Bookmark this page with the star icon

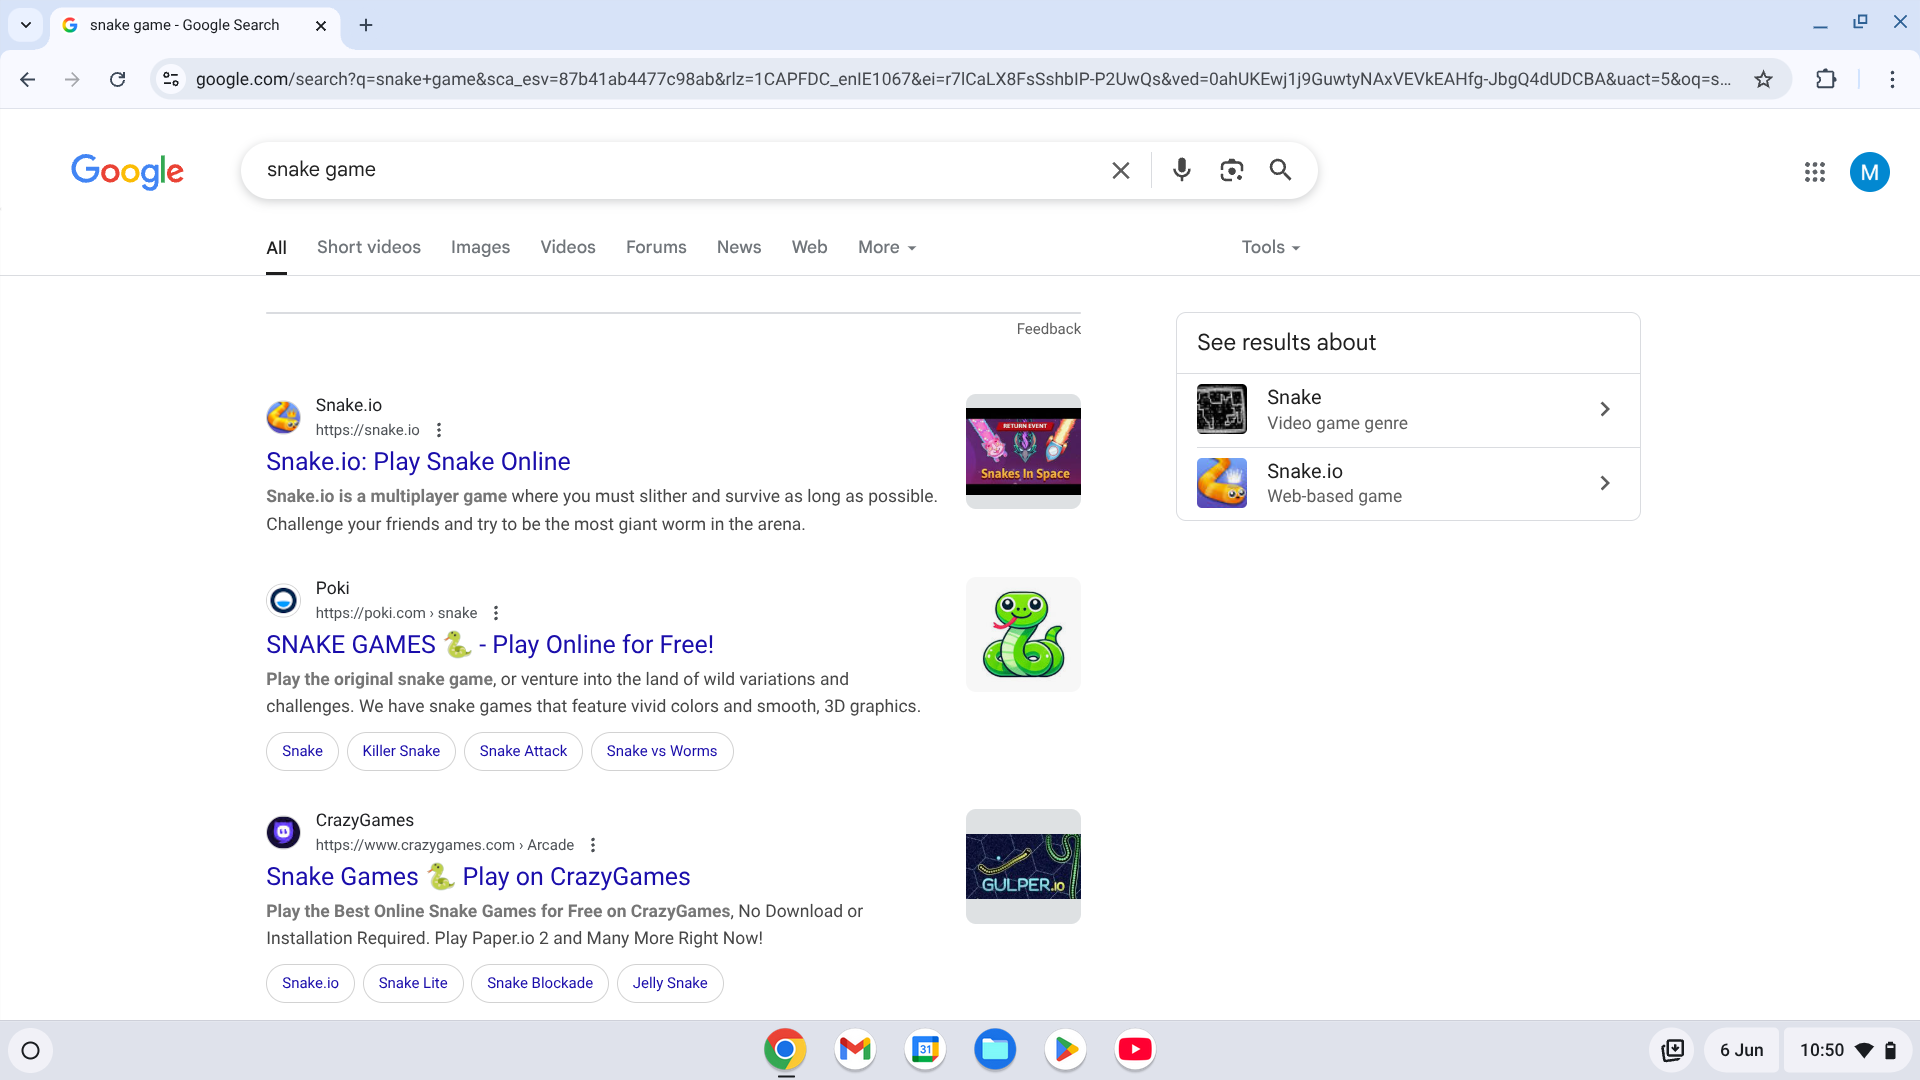tap(1763, 79)
